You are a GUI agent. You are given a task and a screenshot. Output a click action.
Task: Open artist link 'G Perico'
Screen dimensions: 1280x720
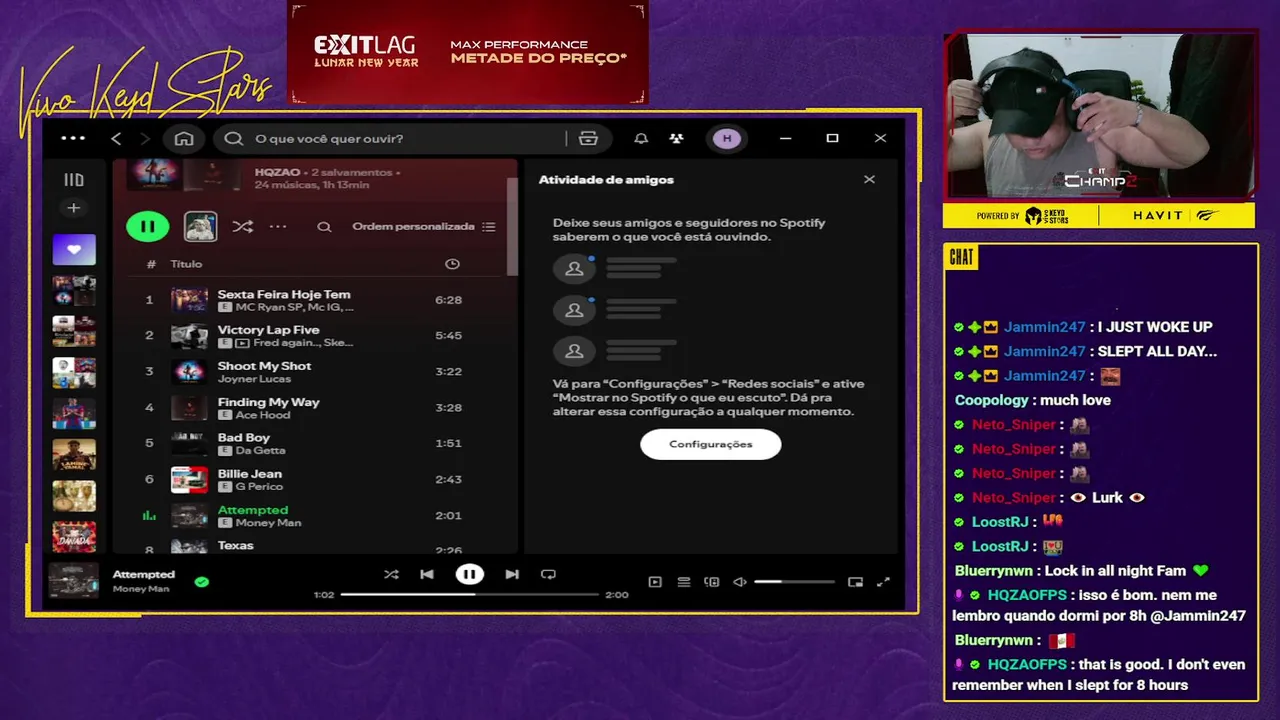259,487
